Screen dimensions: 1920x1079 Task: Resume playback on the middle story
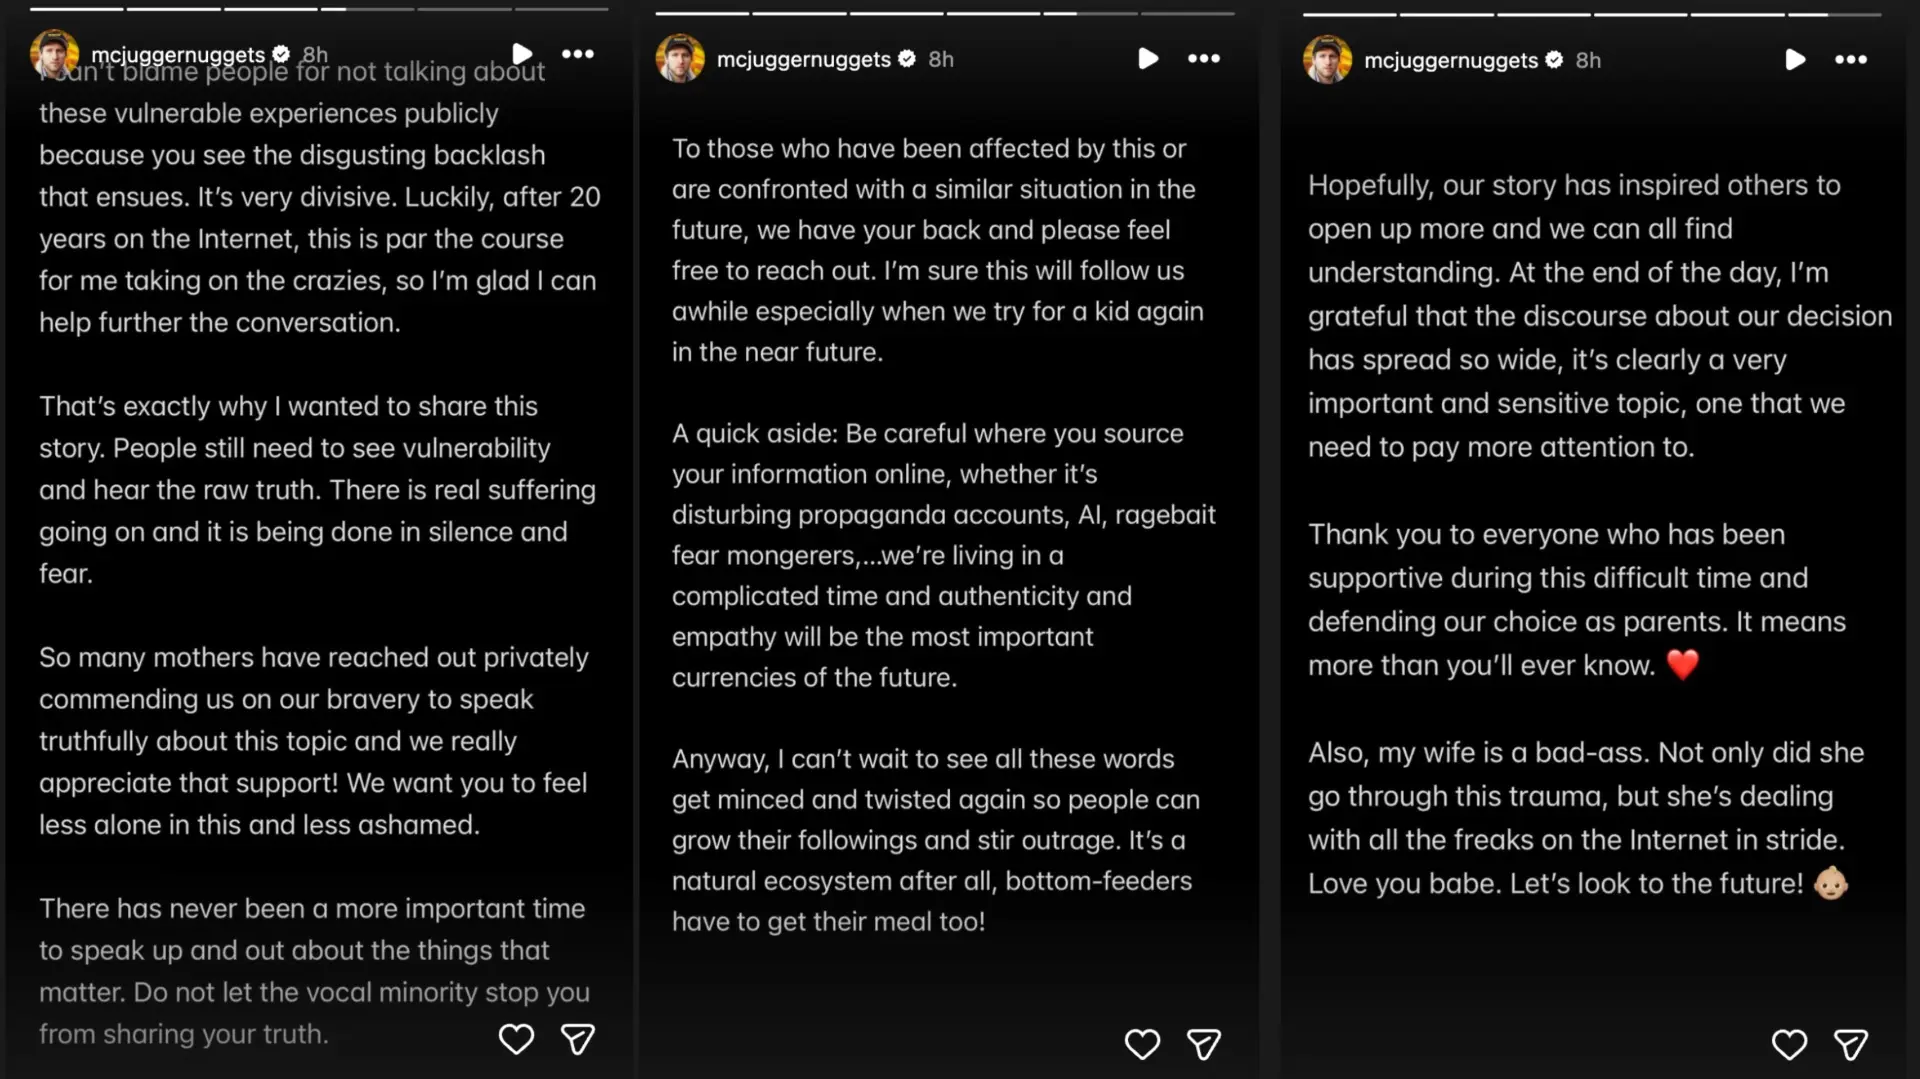1148,58
